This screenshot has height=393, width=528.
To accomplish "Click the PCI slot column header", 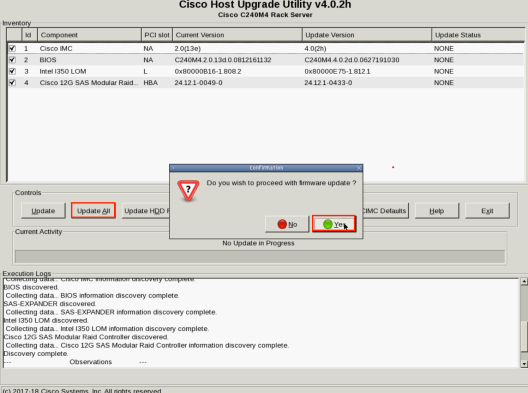I will [x=157, y=35].
